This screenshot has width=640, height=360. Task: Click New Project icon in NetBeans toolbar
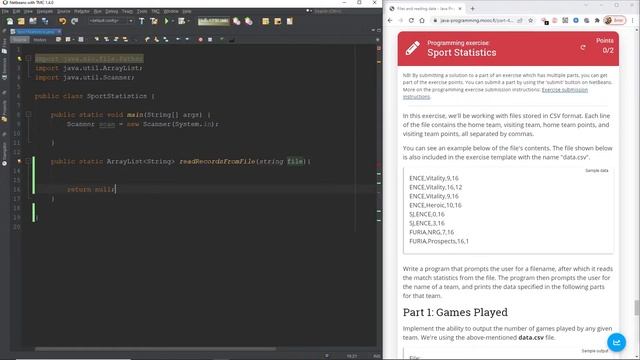(x=21, y=21)
